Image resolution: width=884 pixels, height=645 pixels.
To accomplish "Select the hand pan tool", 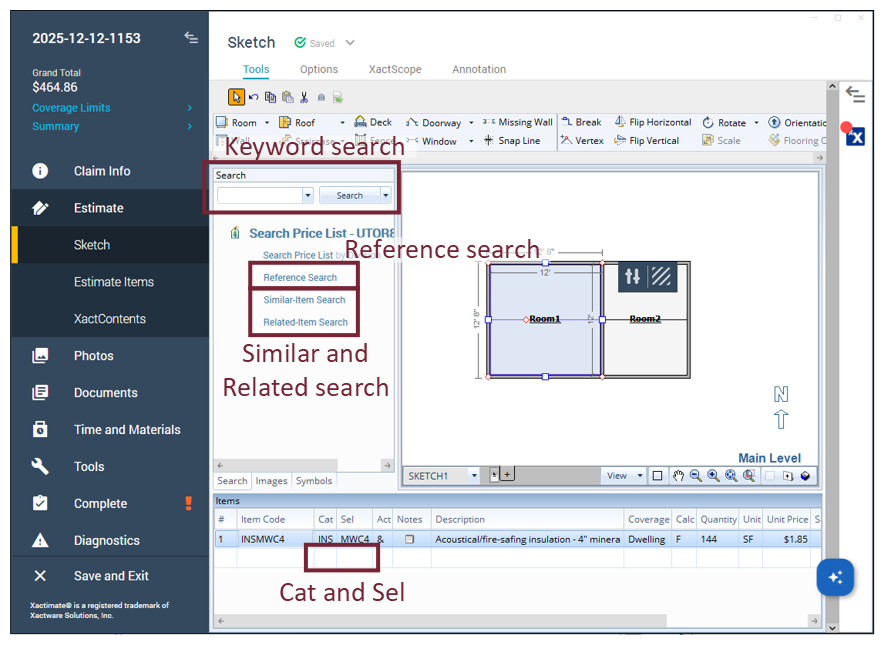I will [678, 476].
